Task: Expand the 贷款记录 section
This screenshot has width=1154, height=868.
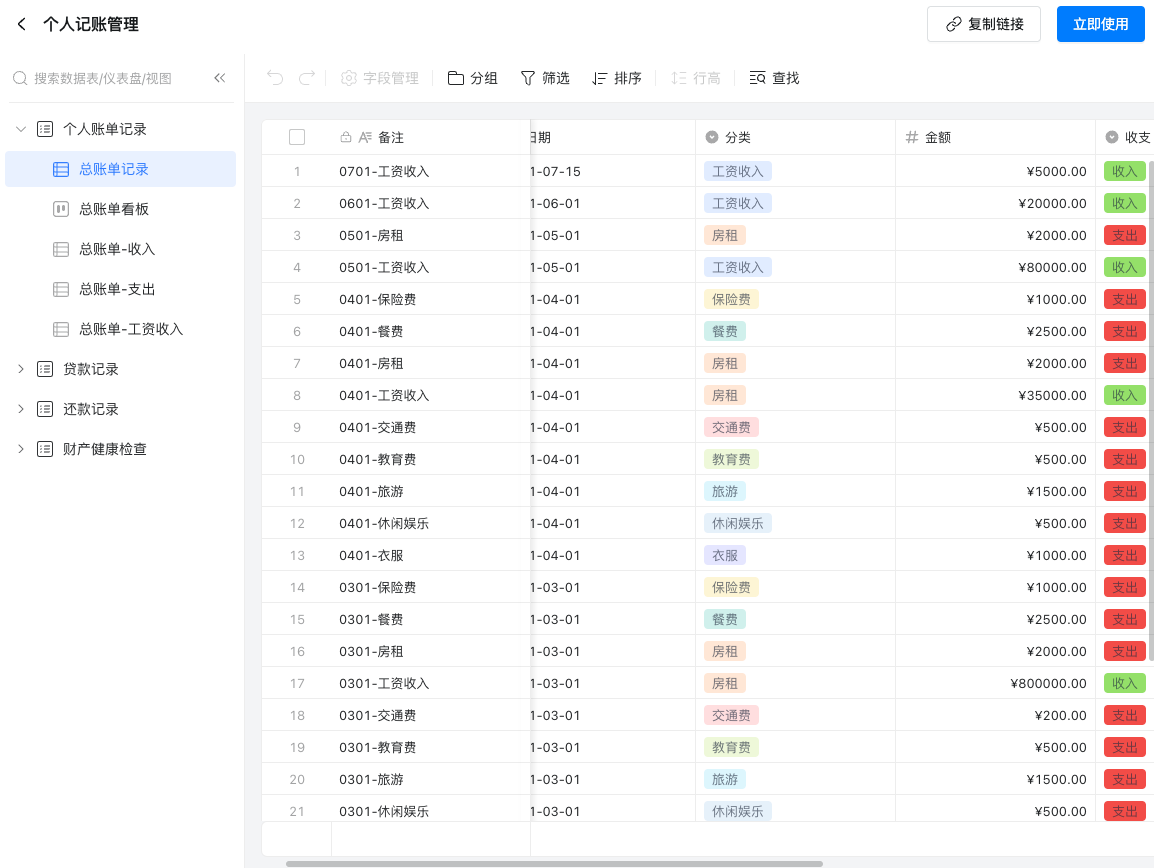Action: [19, 368]
